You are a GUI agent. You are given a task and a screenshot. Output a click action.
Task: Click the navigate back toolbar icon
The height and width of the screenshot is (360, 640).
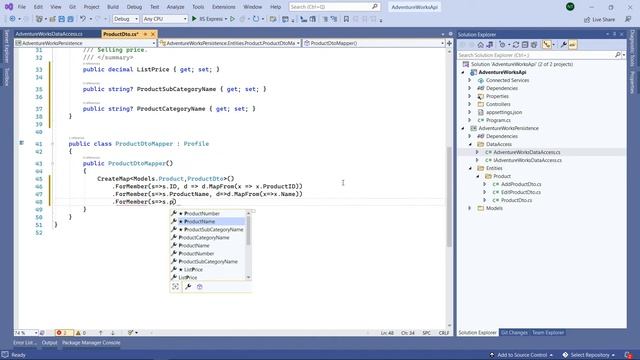(x=12, y=19)
